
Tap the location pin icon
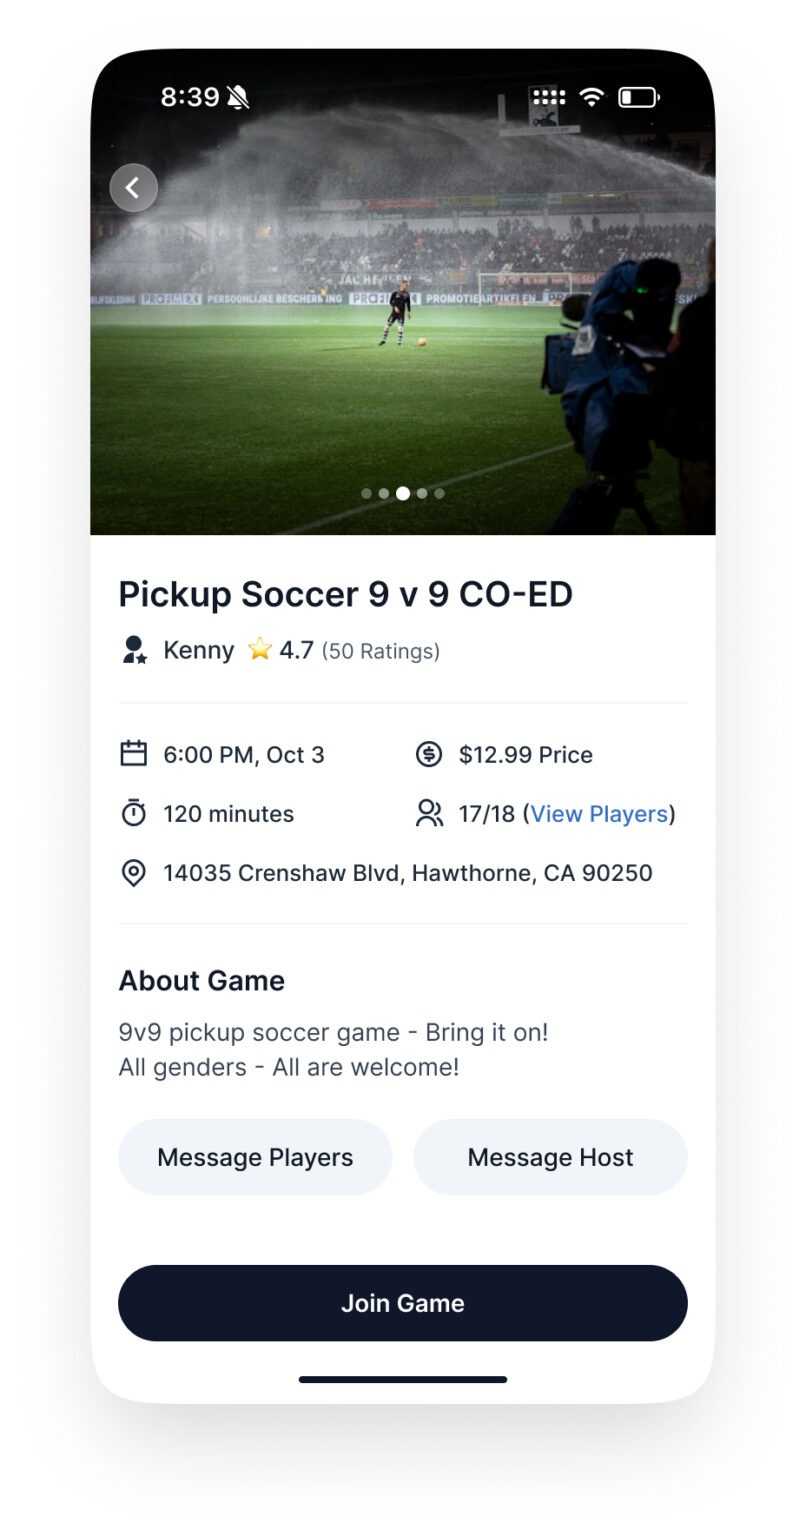[133, 873]
